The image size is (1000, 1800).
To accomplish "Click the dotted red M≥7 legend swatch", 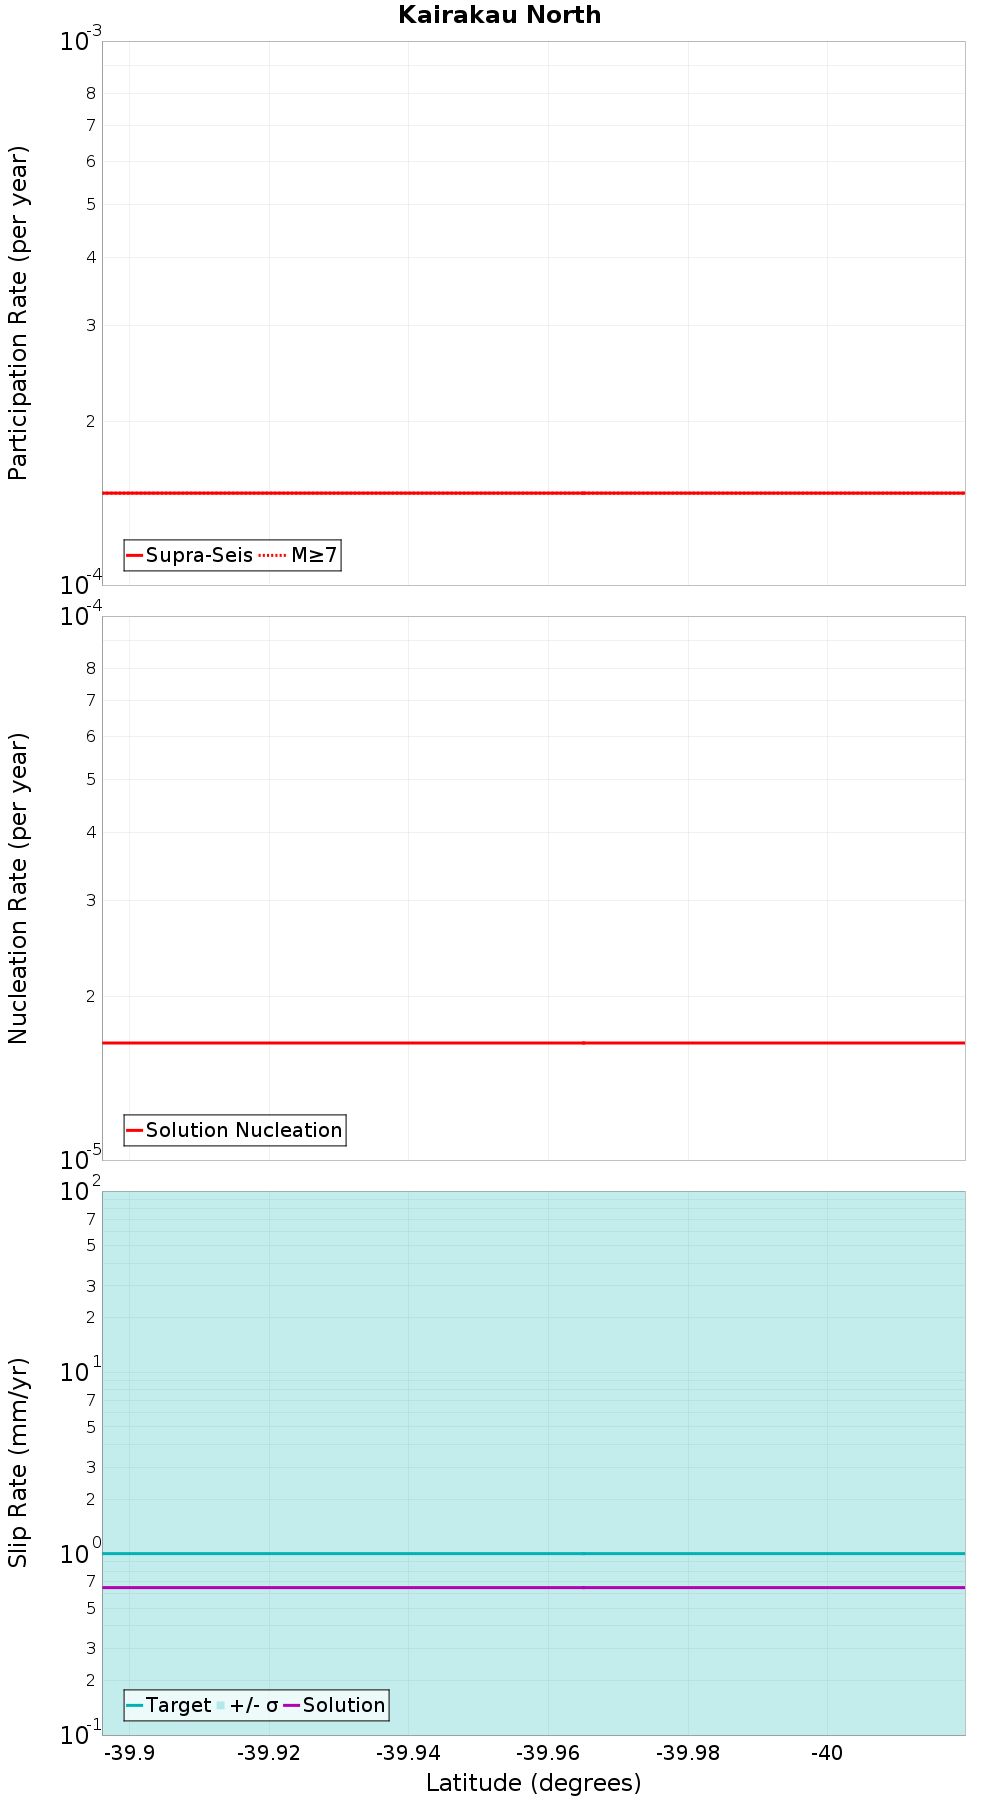I will pos(272,555).
